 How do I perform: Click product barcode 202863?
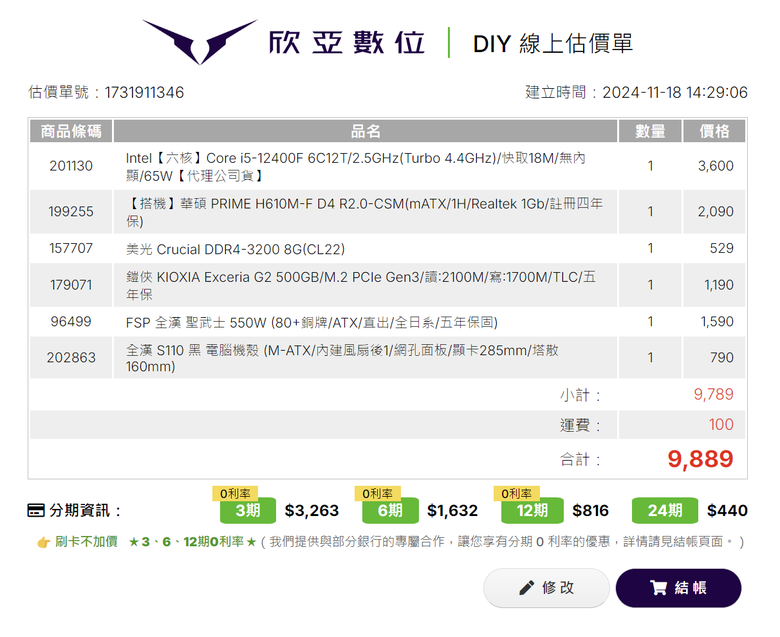click(71, 358)
